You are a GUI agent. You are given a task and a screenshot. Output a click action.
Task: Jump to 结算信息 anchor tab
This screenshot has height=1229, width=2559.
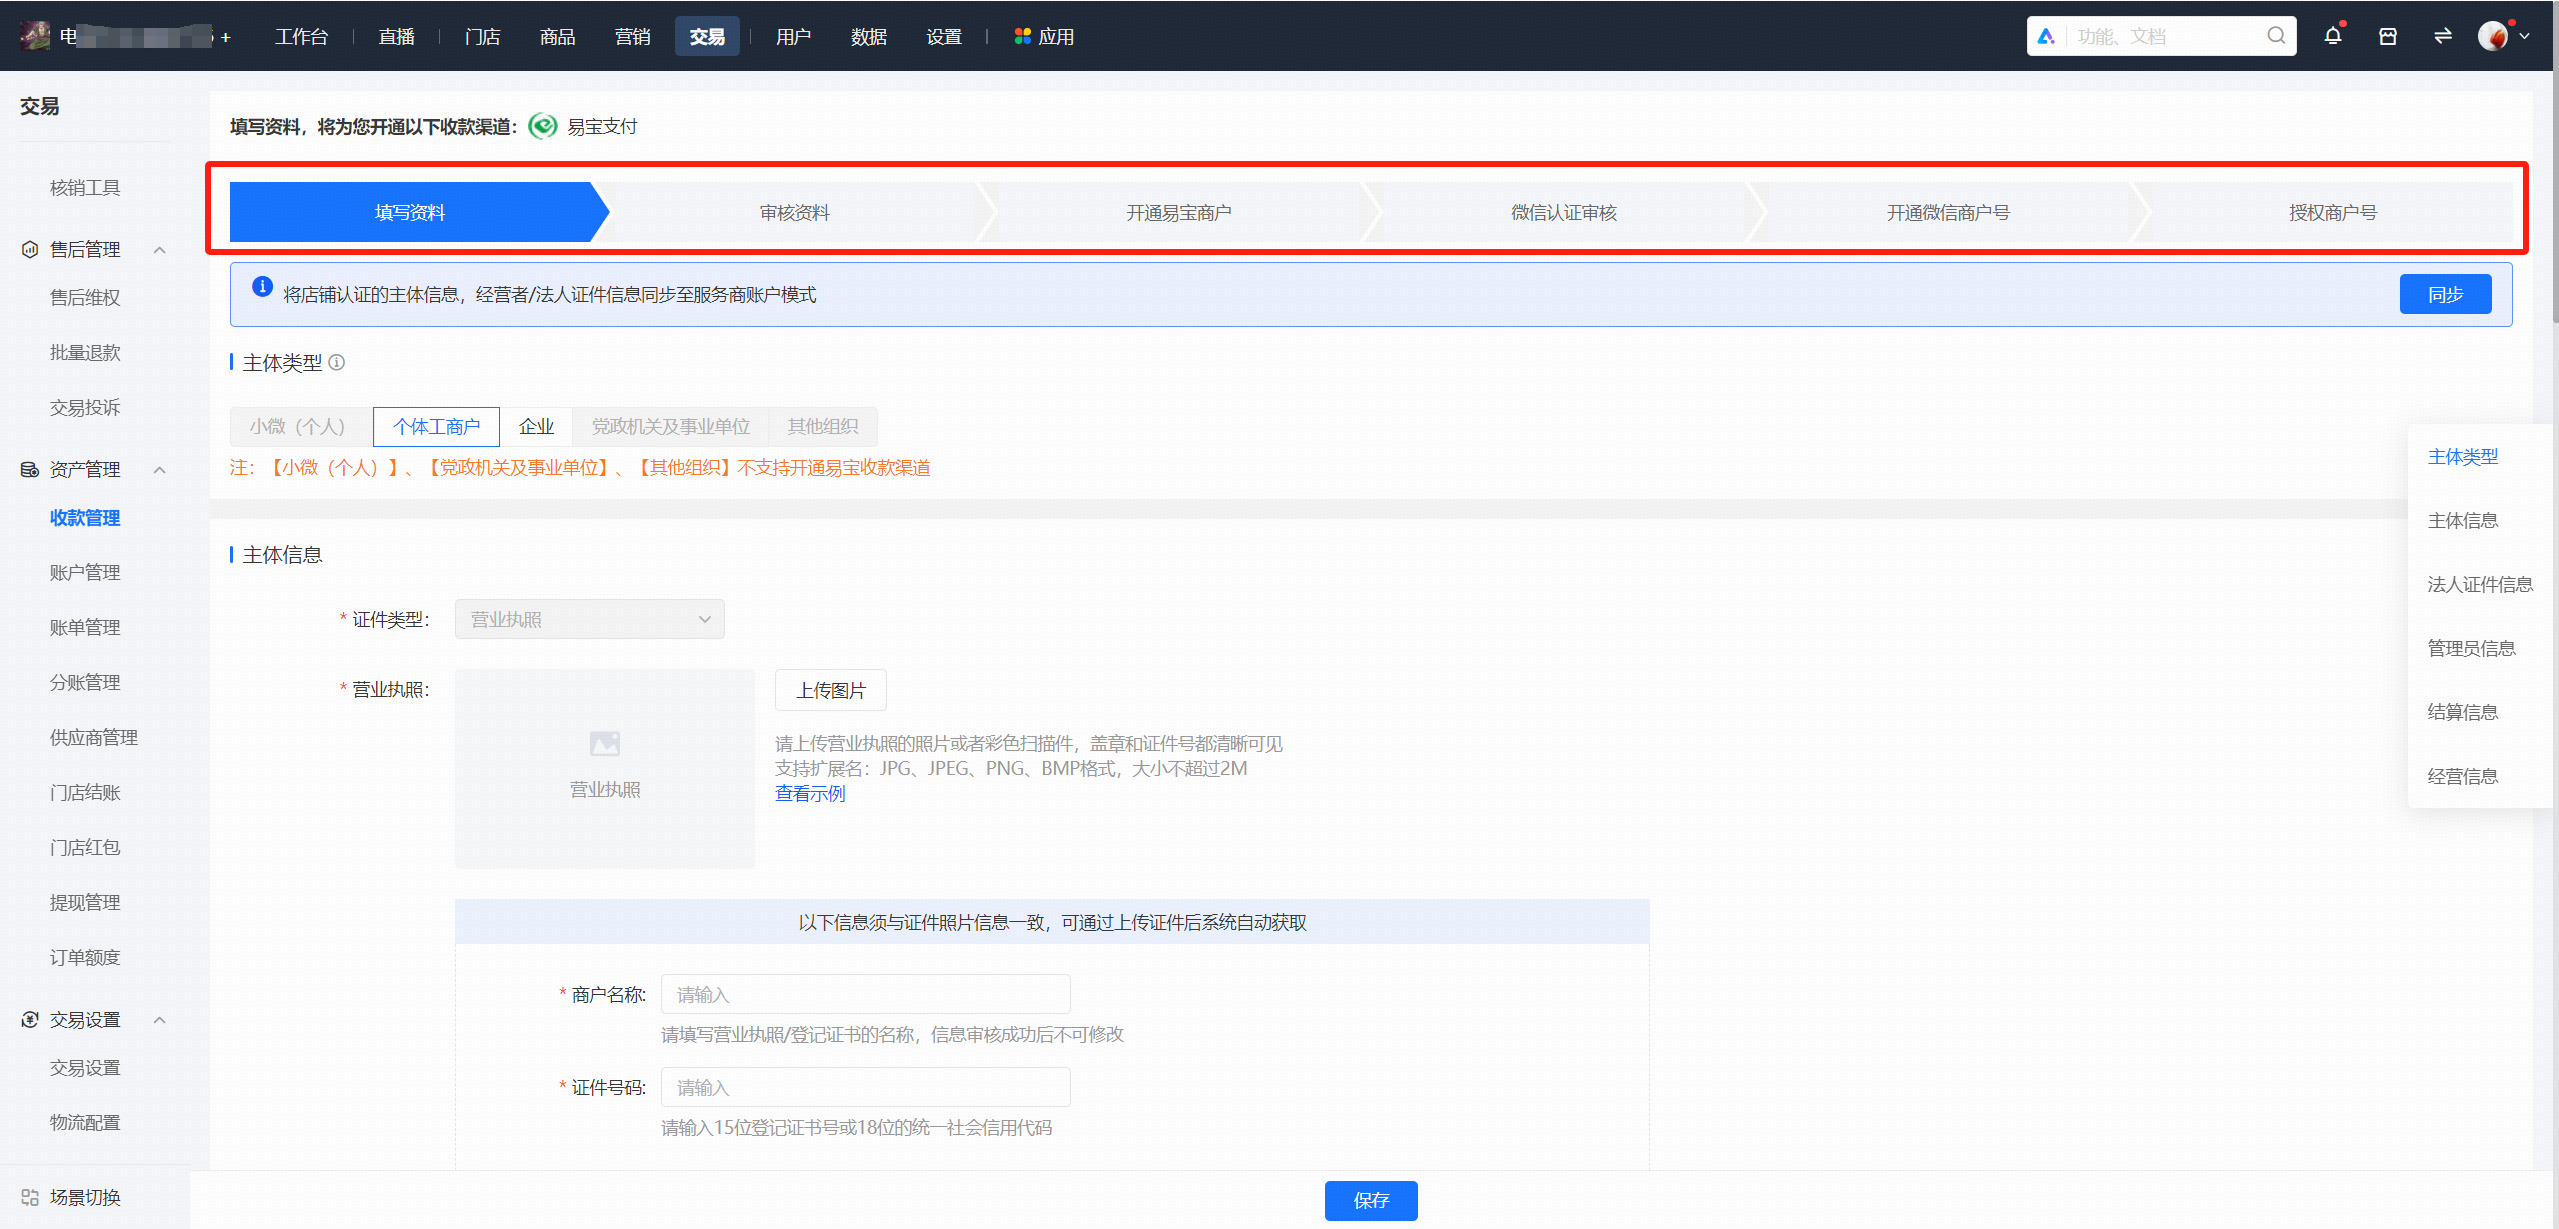click(2462, 712)
